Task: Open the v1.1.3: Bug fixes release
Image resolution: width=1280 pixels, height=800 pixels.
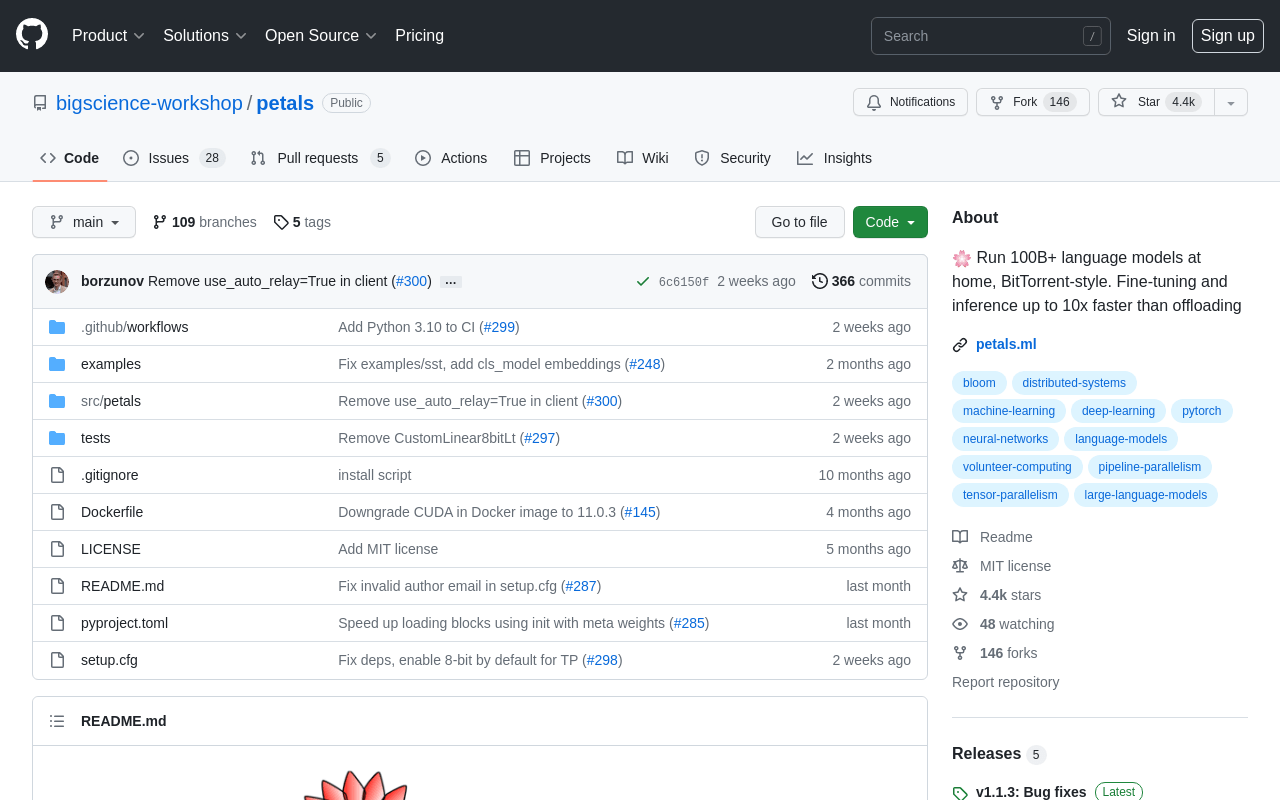Action: click(1031, 792)
